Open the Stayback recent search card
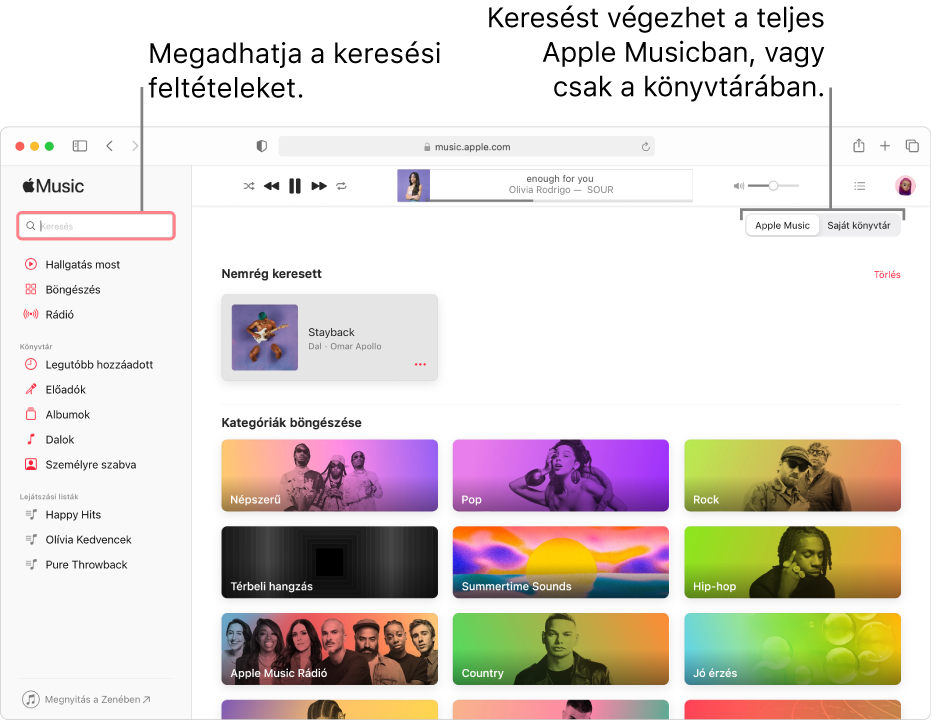Screen dimensions: 931x721 [x=330, y=337]
